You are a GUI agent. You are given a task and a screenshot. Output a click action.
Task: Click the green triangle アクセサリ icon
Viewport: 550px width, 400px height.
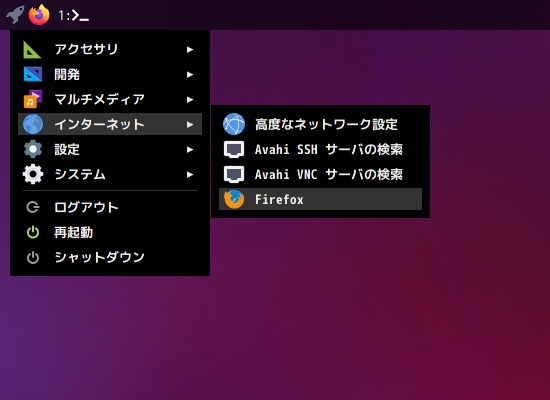pyautogui.click(x=32, y=49)
